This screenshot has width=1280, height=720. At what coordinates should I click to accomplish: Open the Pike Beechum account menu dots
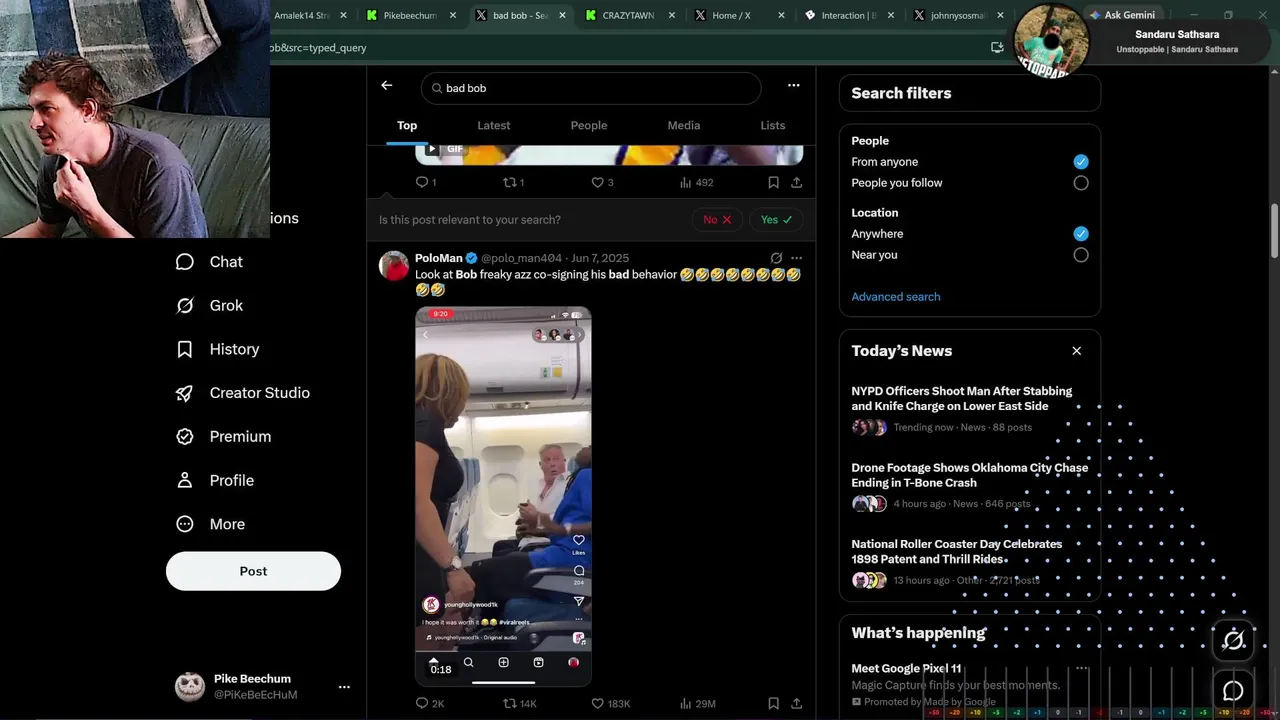point(344,687)
